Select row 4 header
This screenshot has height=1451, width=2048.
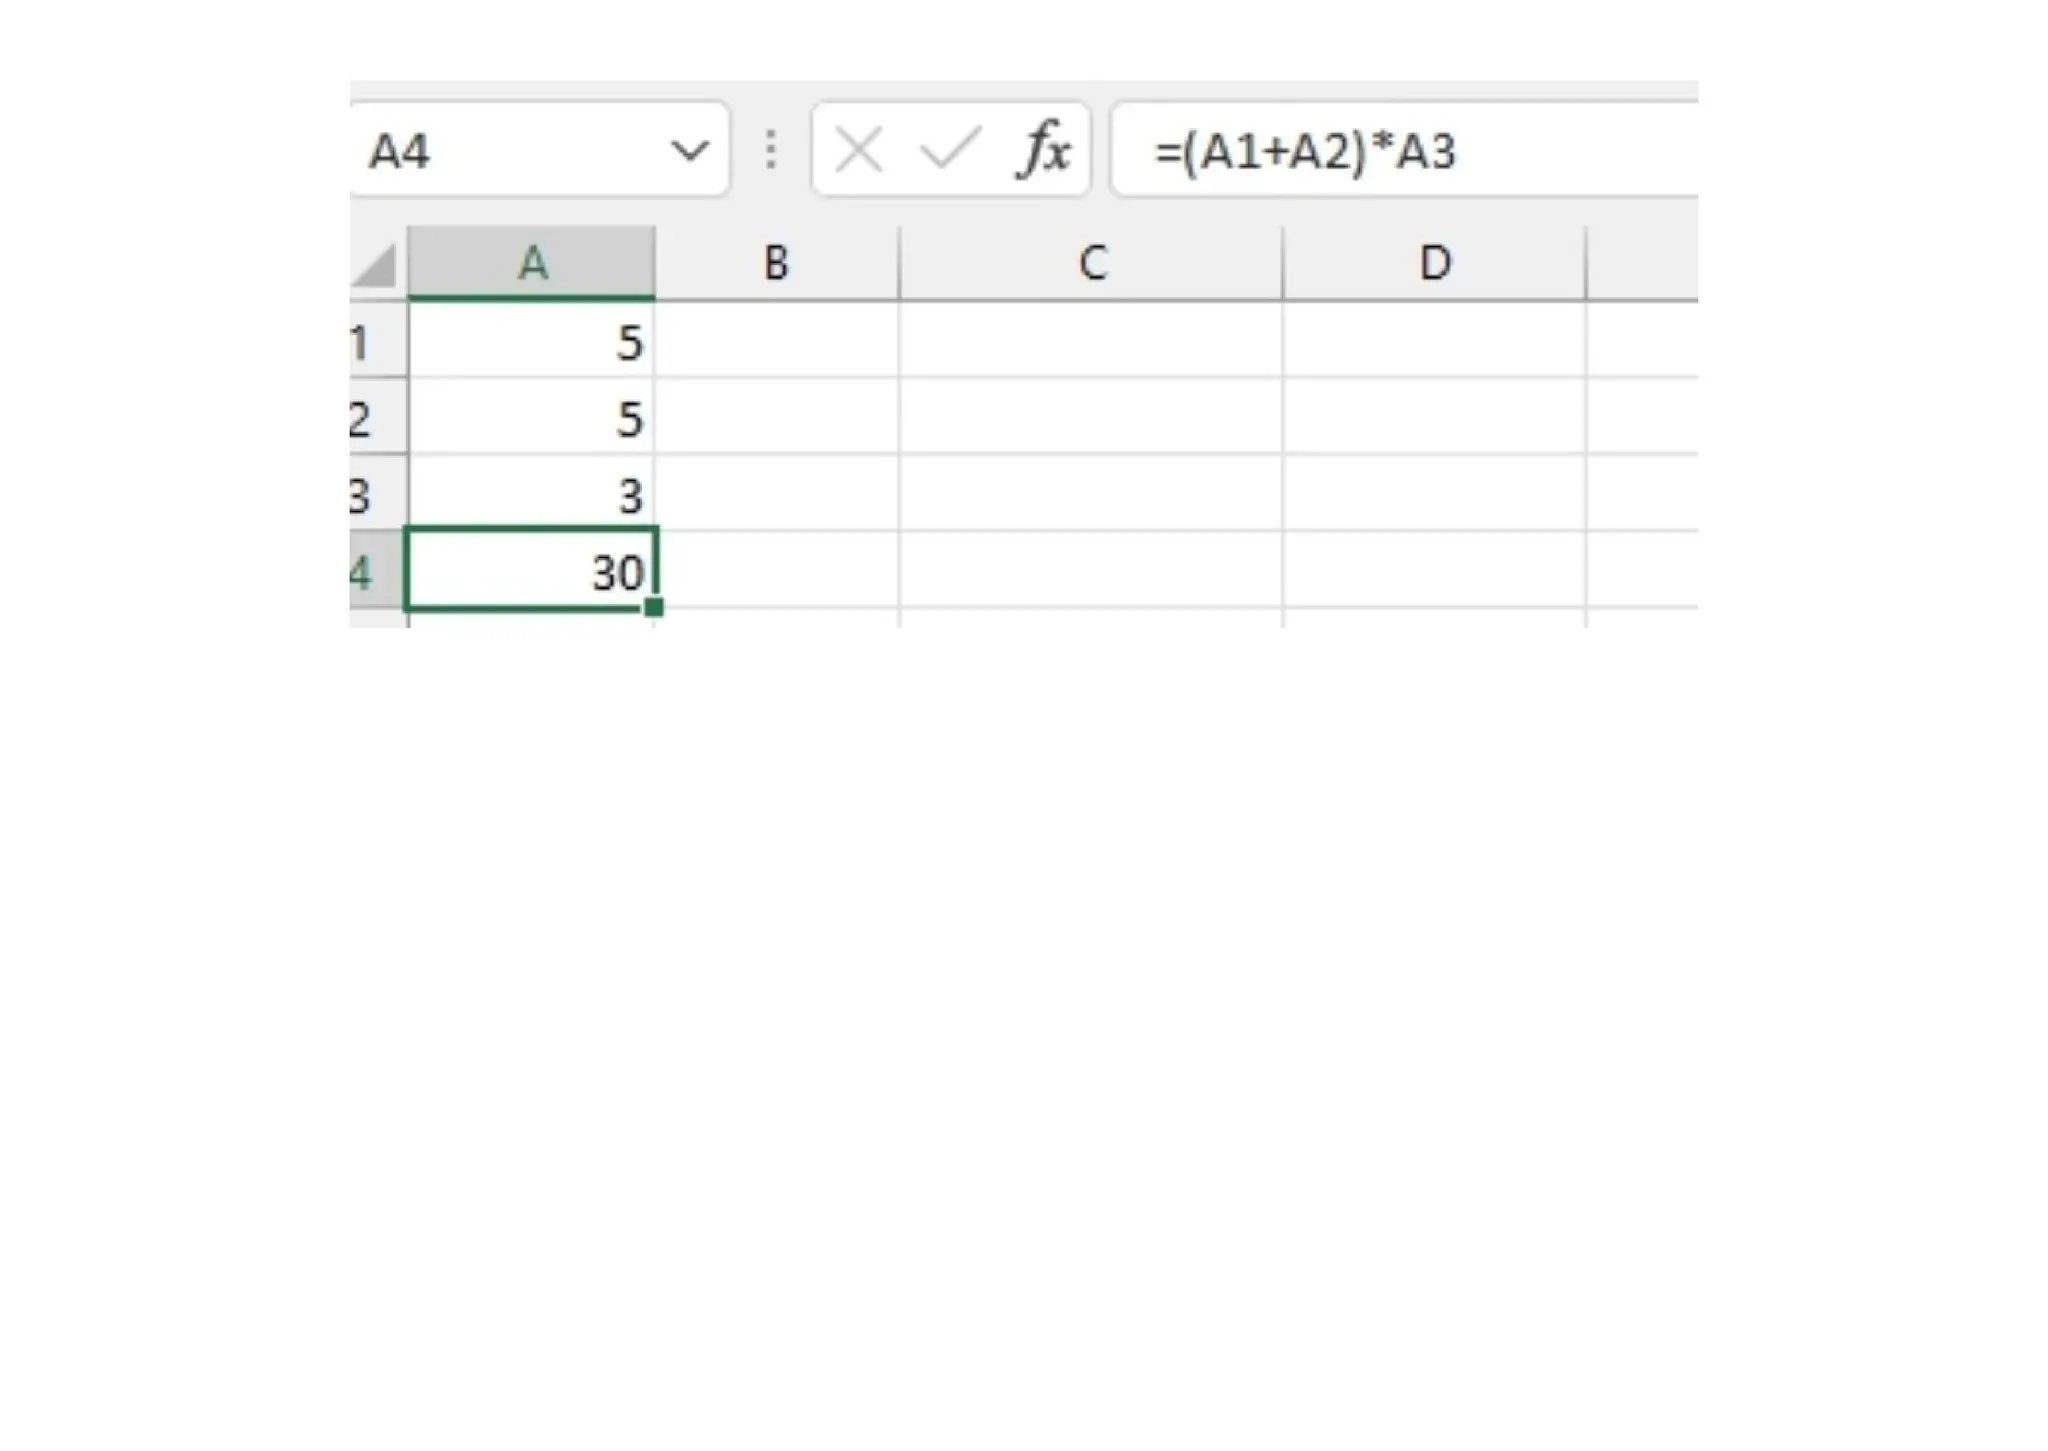coord(378,570)
